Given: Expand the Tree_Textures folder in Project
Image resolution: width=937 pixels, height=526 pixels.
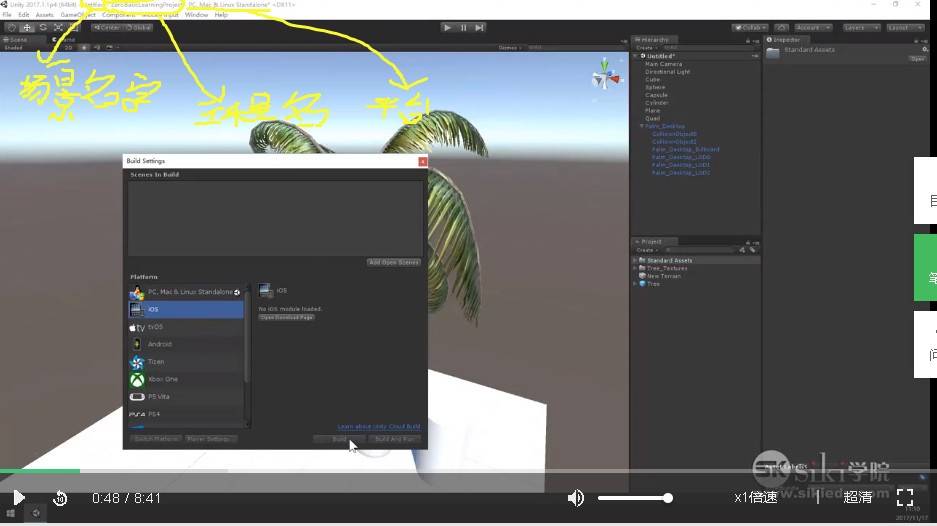Looking at the screenshot, I should click(x=635, y=268).
